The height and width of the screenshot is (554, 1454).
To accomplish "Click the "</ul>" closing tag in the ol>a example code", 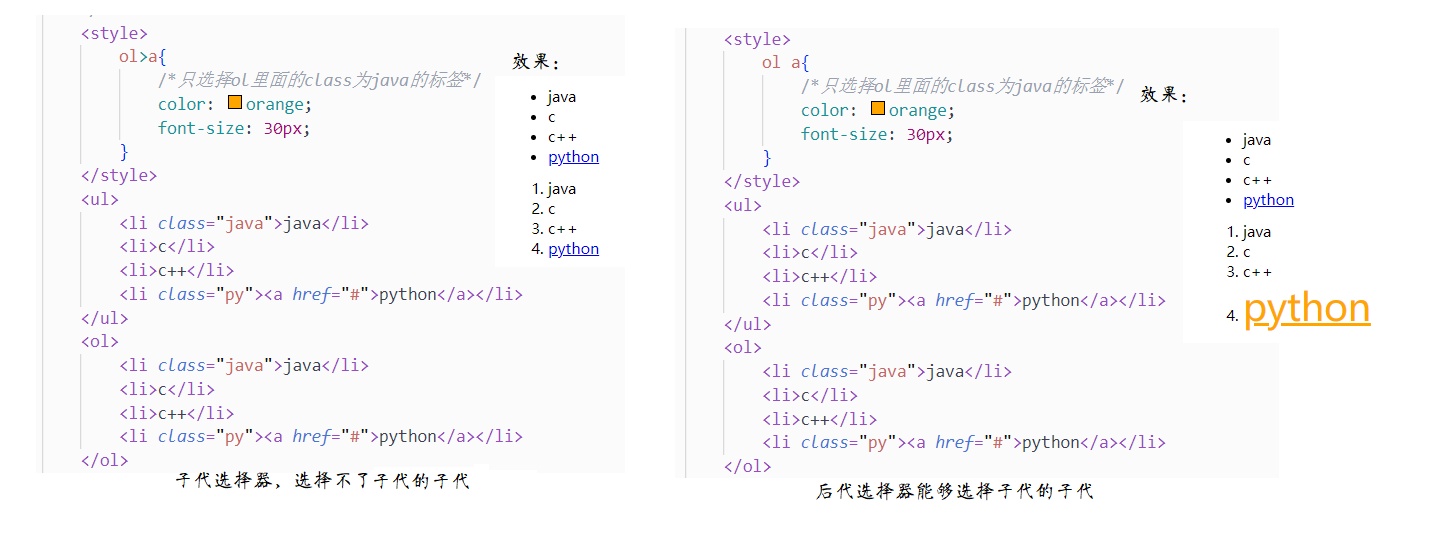I will coord(105,318).
